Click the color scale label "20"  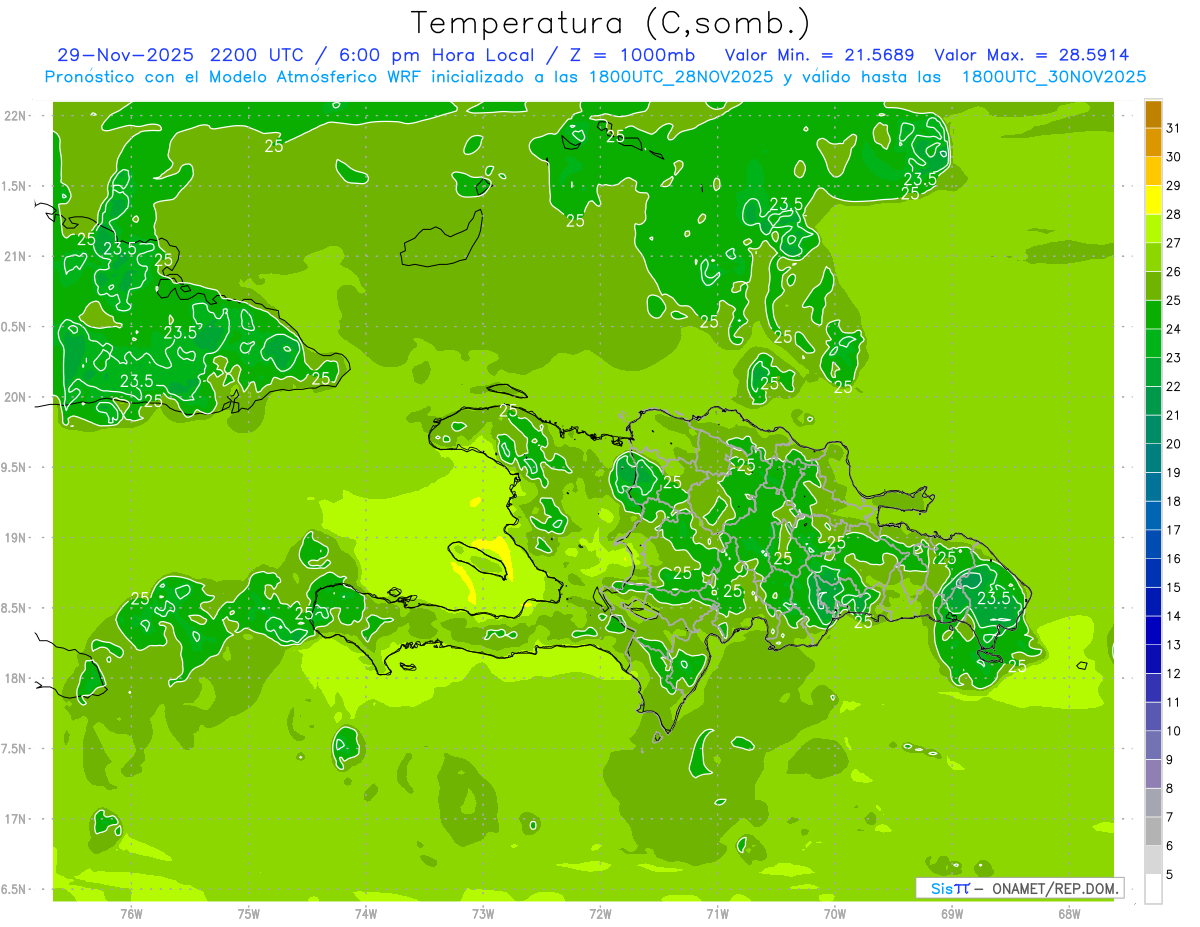click(x=1174, y=444)
